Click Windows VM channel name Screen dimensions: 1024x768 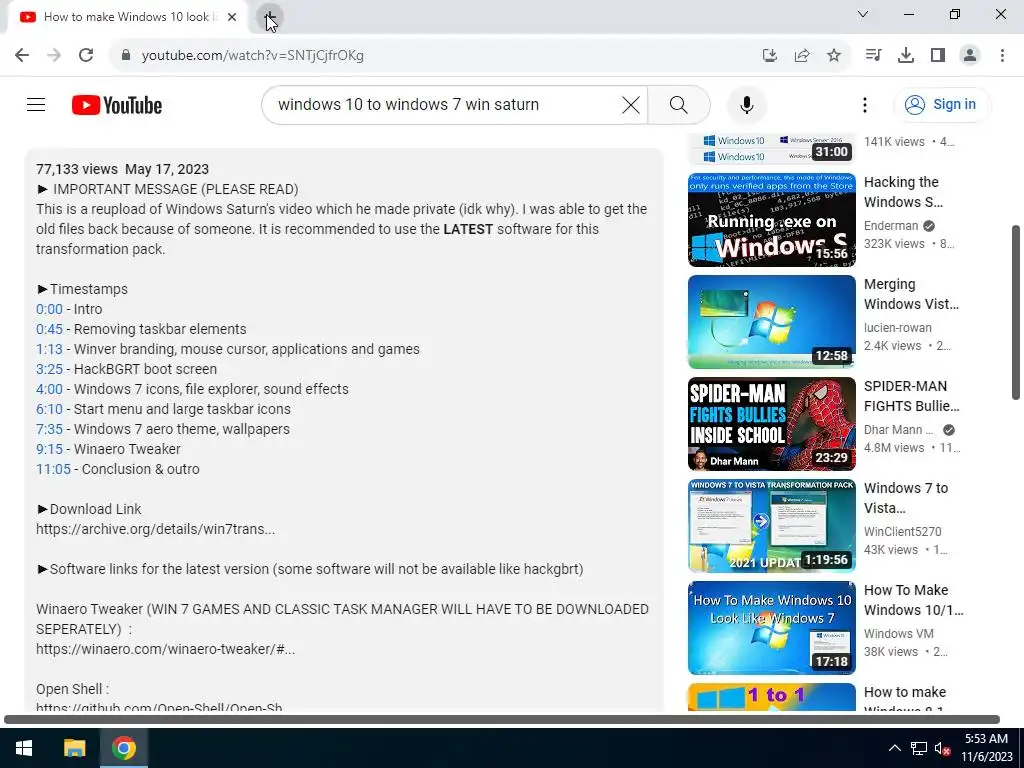(x=899, y=633)
